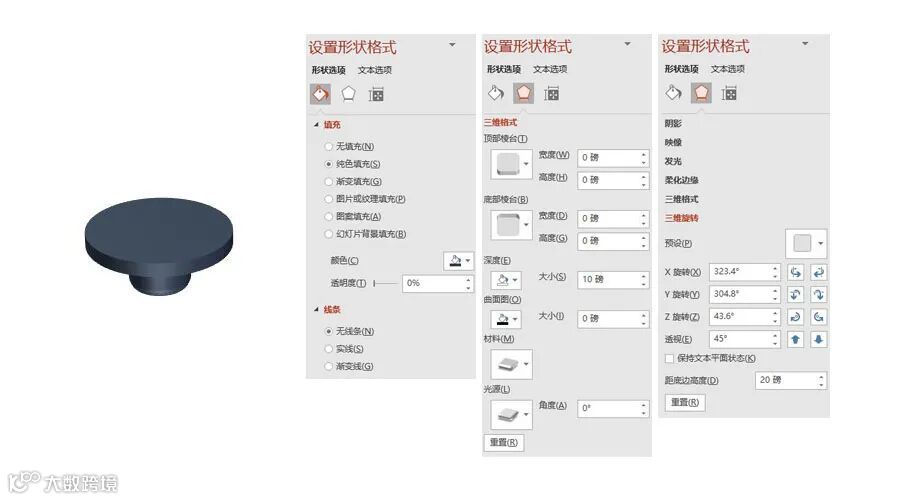Open the 颜色(C) fill color dropdown
Image resolution: width=900 pixels, height=500 pixels.
pyautogui.click(x=458, y=261)
